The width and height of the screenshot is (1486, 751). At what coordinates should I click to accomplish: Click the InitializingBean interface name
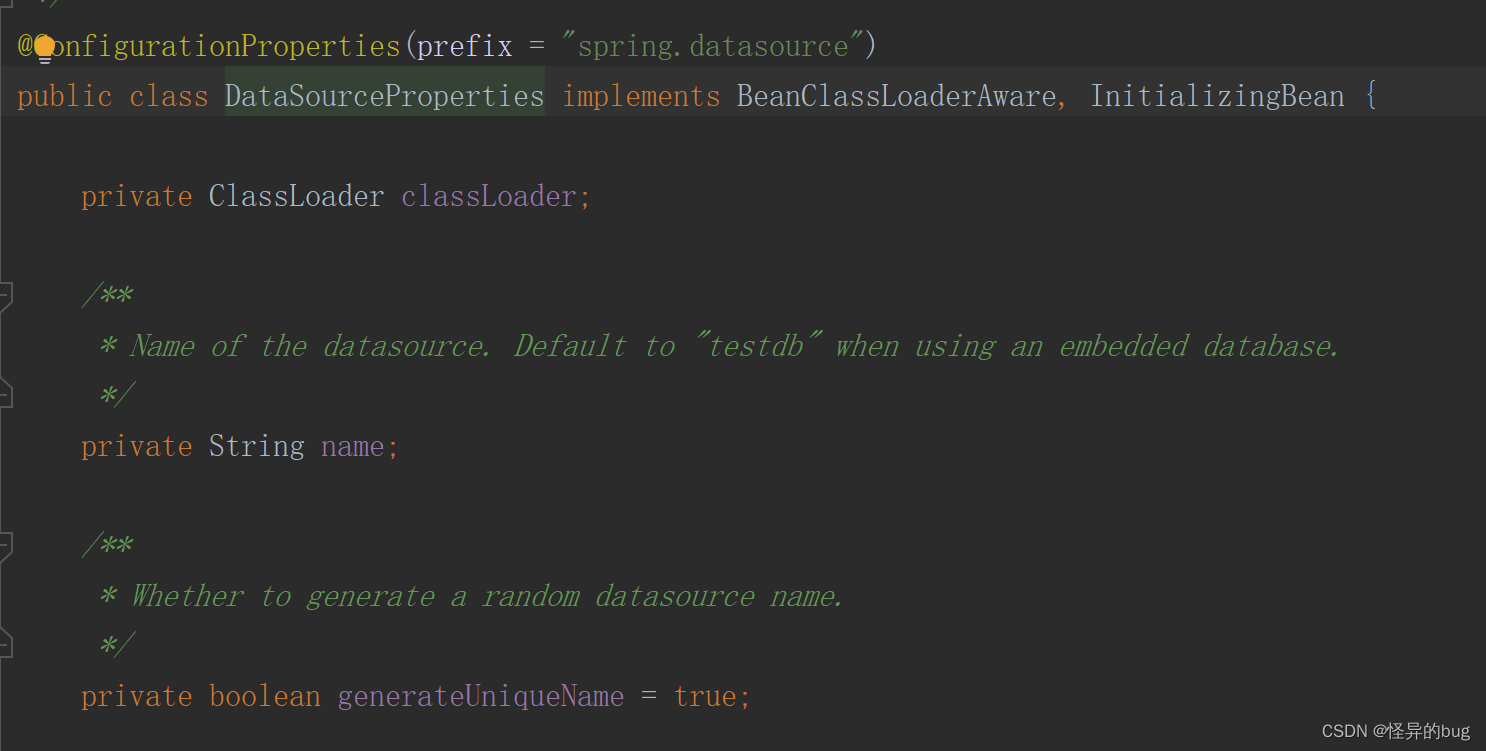click(1217, 96)
